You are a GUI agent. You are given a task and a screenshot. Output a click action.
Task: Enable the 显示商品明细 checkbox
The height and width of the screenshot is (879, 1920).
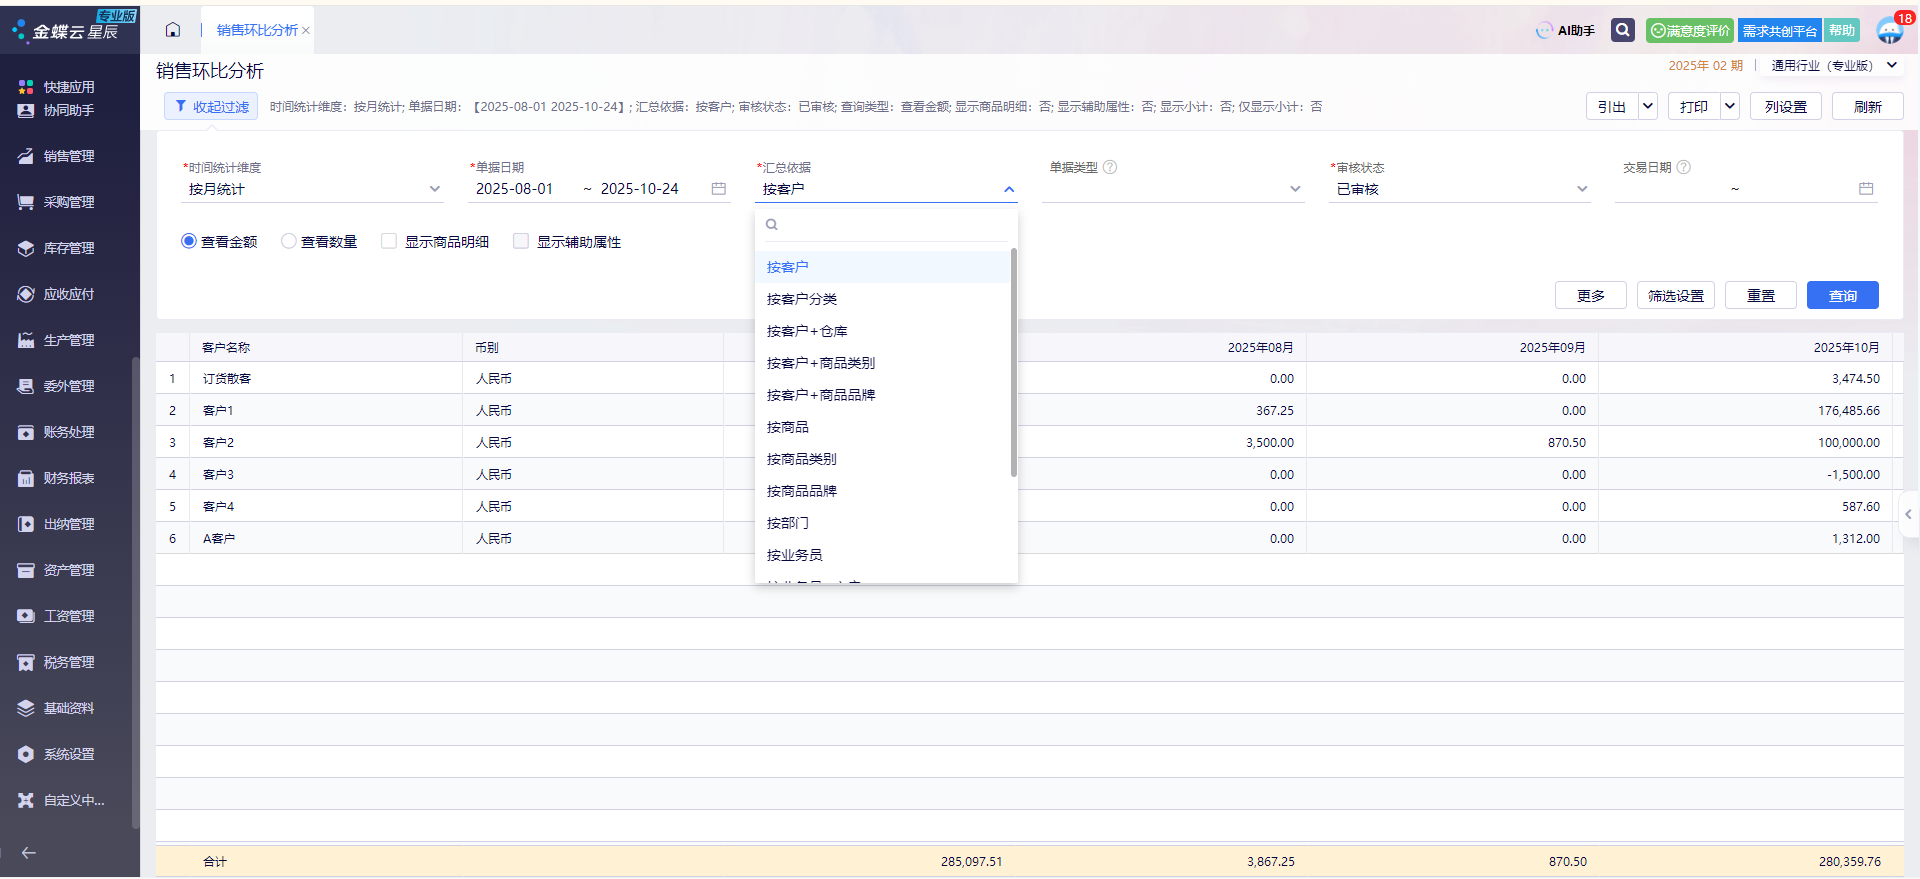(x=389, y=241)
